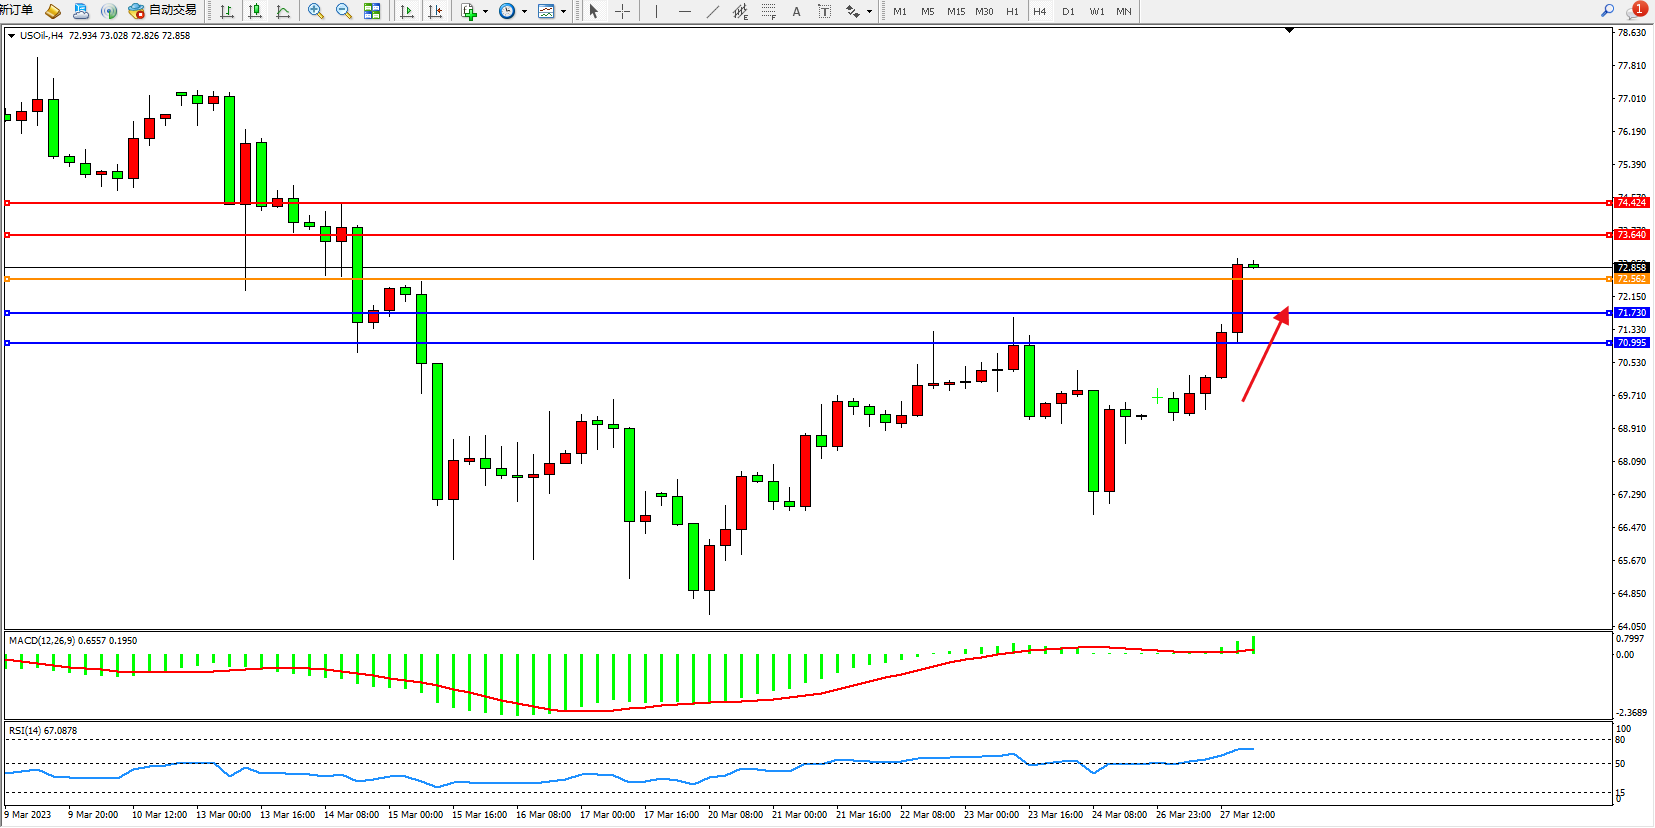Pick the Draw Trendline tool
Viewport: 1655px width, 828px height.
click(x=712, y=11)
